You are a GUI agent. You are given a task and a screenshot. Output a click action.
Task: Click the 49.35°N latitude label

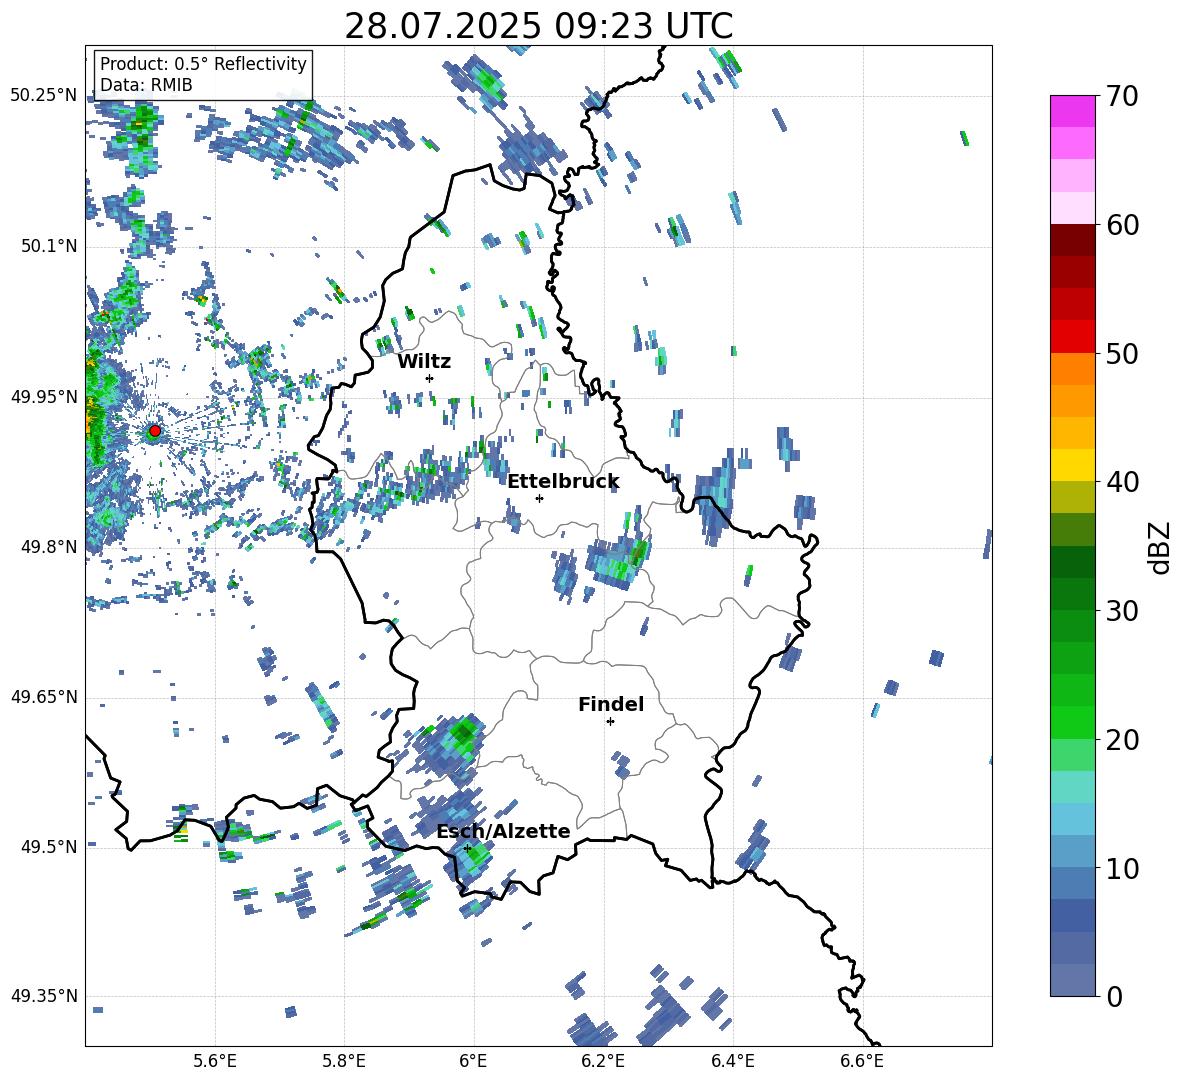(x=44, y=996)
